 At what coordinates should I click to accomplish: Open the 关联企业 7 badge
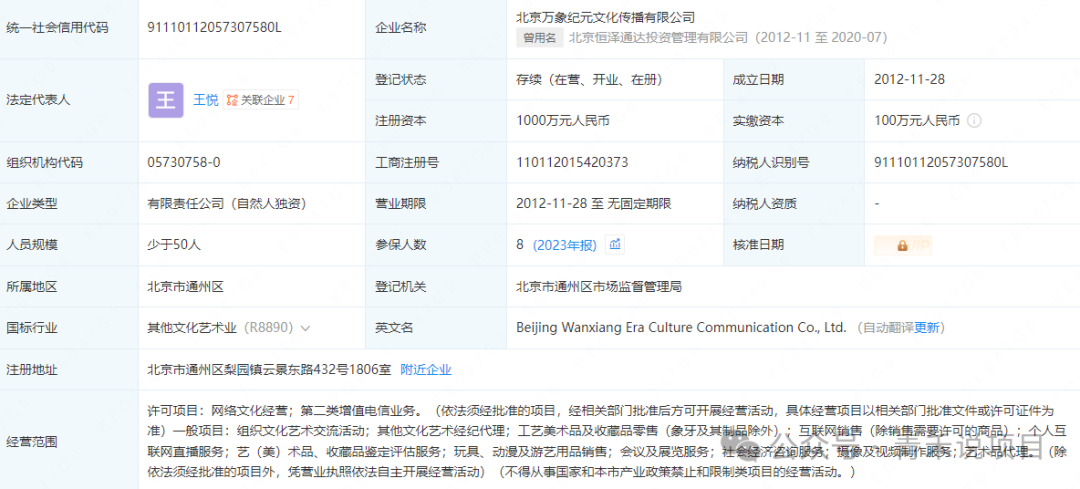pyautogui.click(x=261, y=101)
